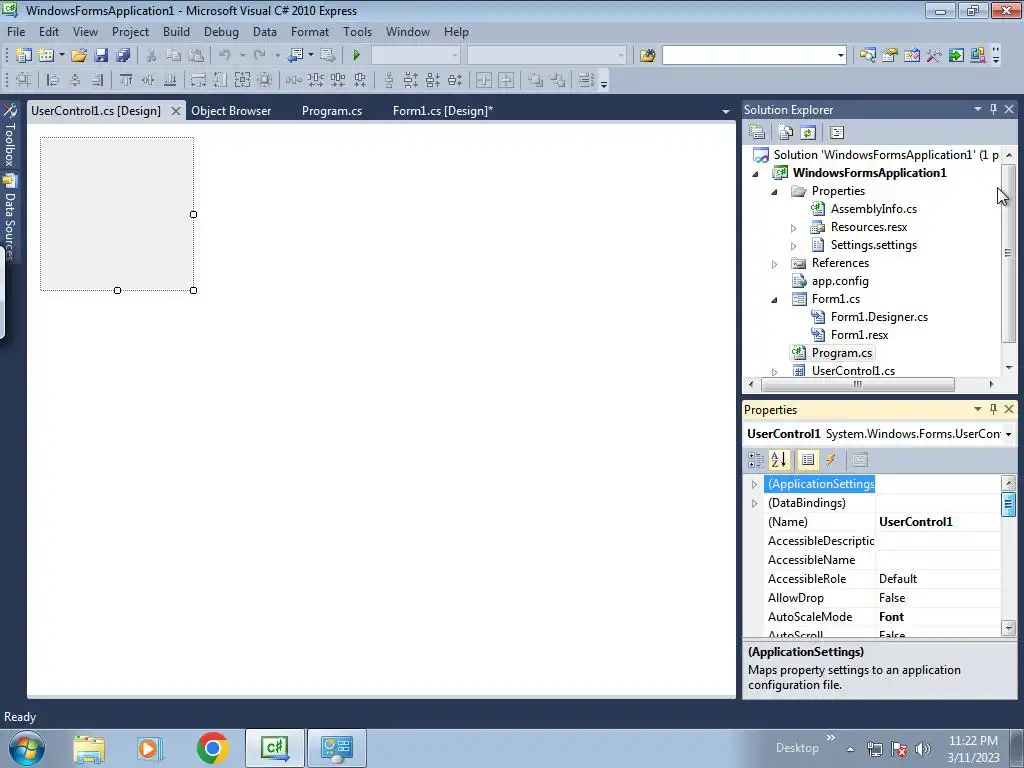
Task: Select Program.cs in Solution Explorer tree
Action: pos(842,353)
